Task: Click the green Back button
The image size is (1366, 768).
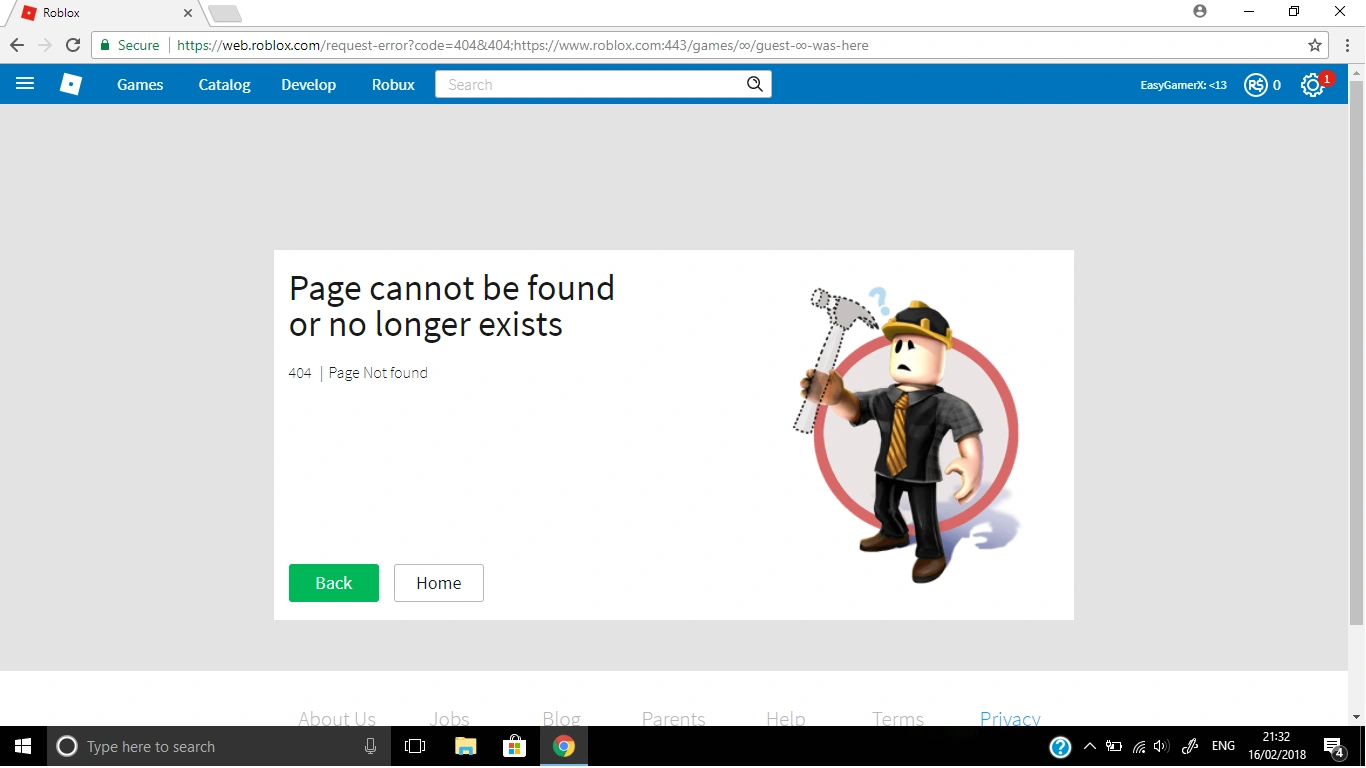Action: click(333, 583)
